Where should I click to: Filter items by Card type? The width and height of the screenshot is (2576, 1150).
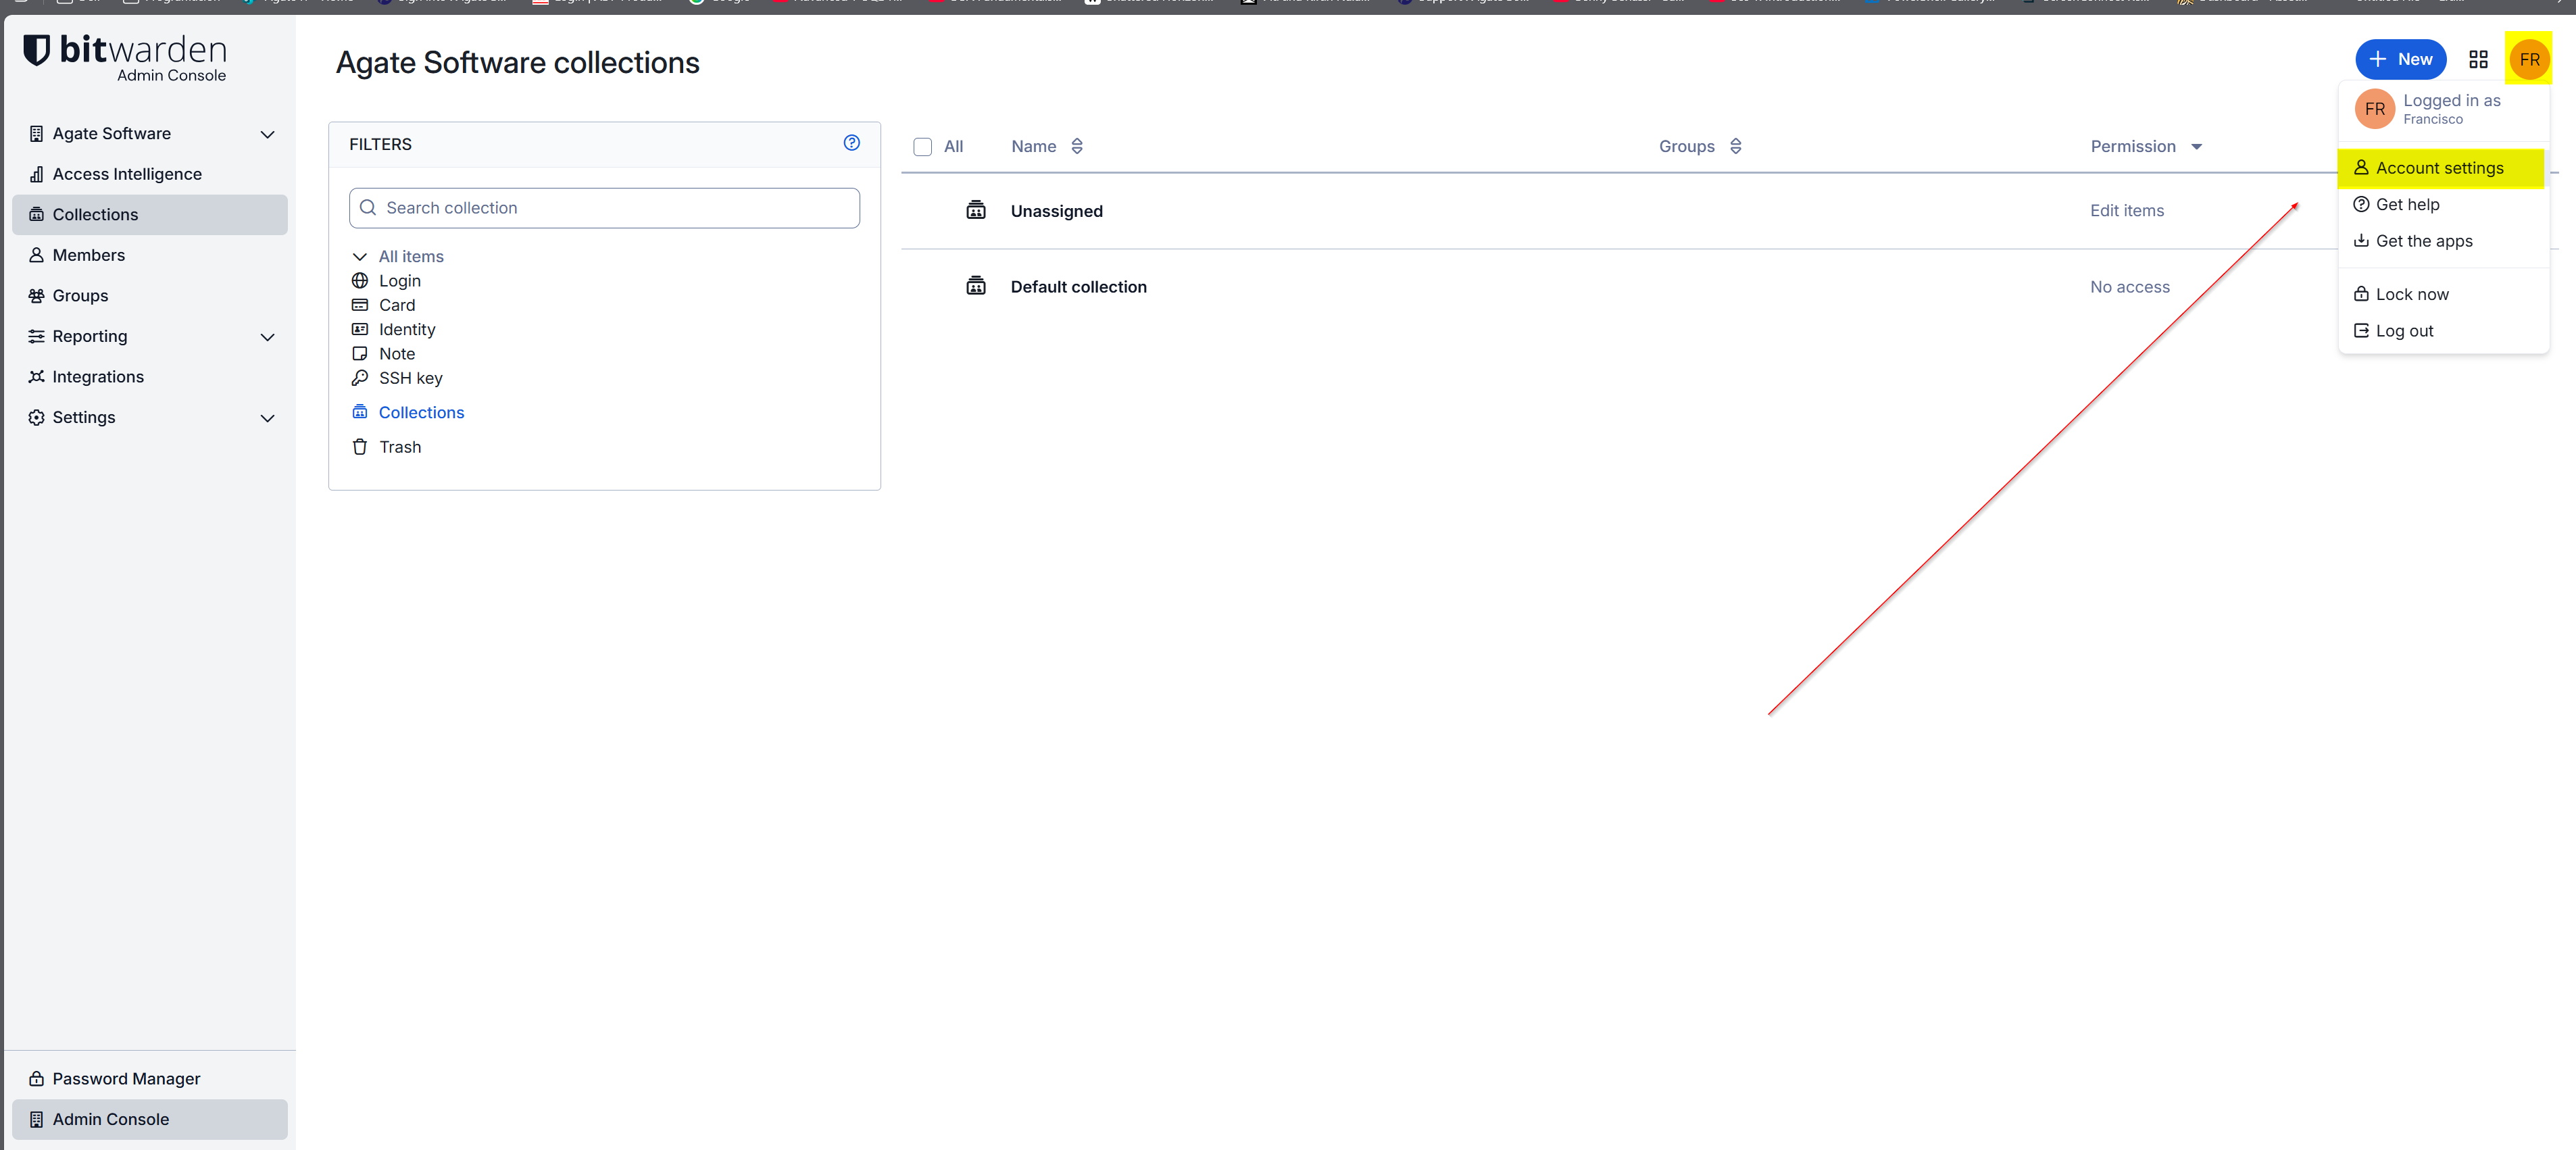click(396, 305)
